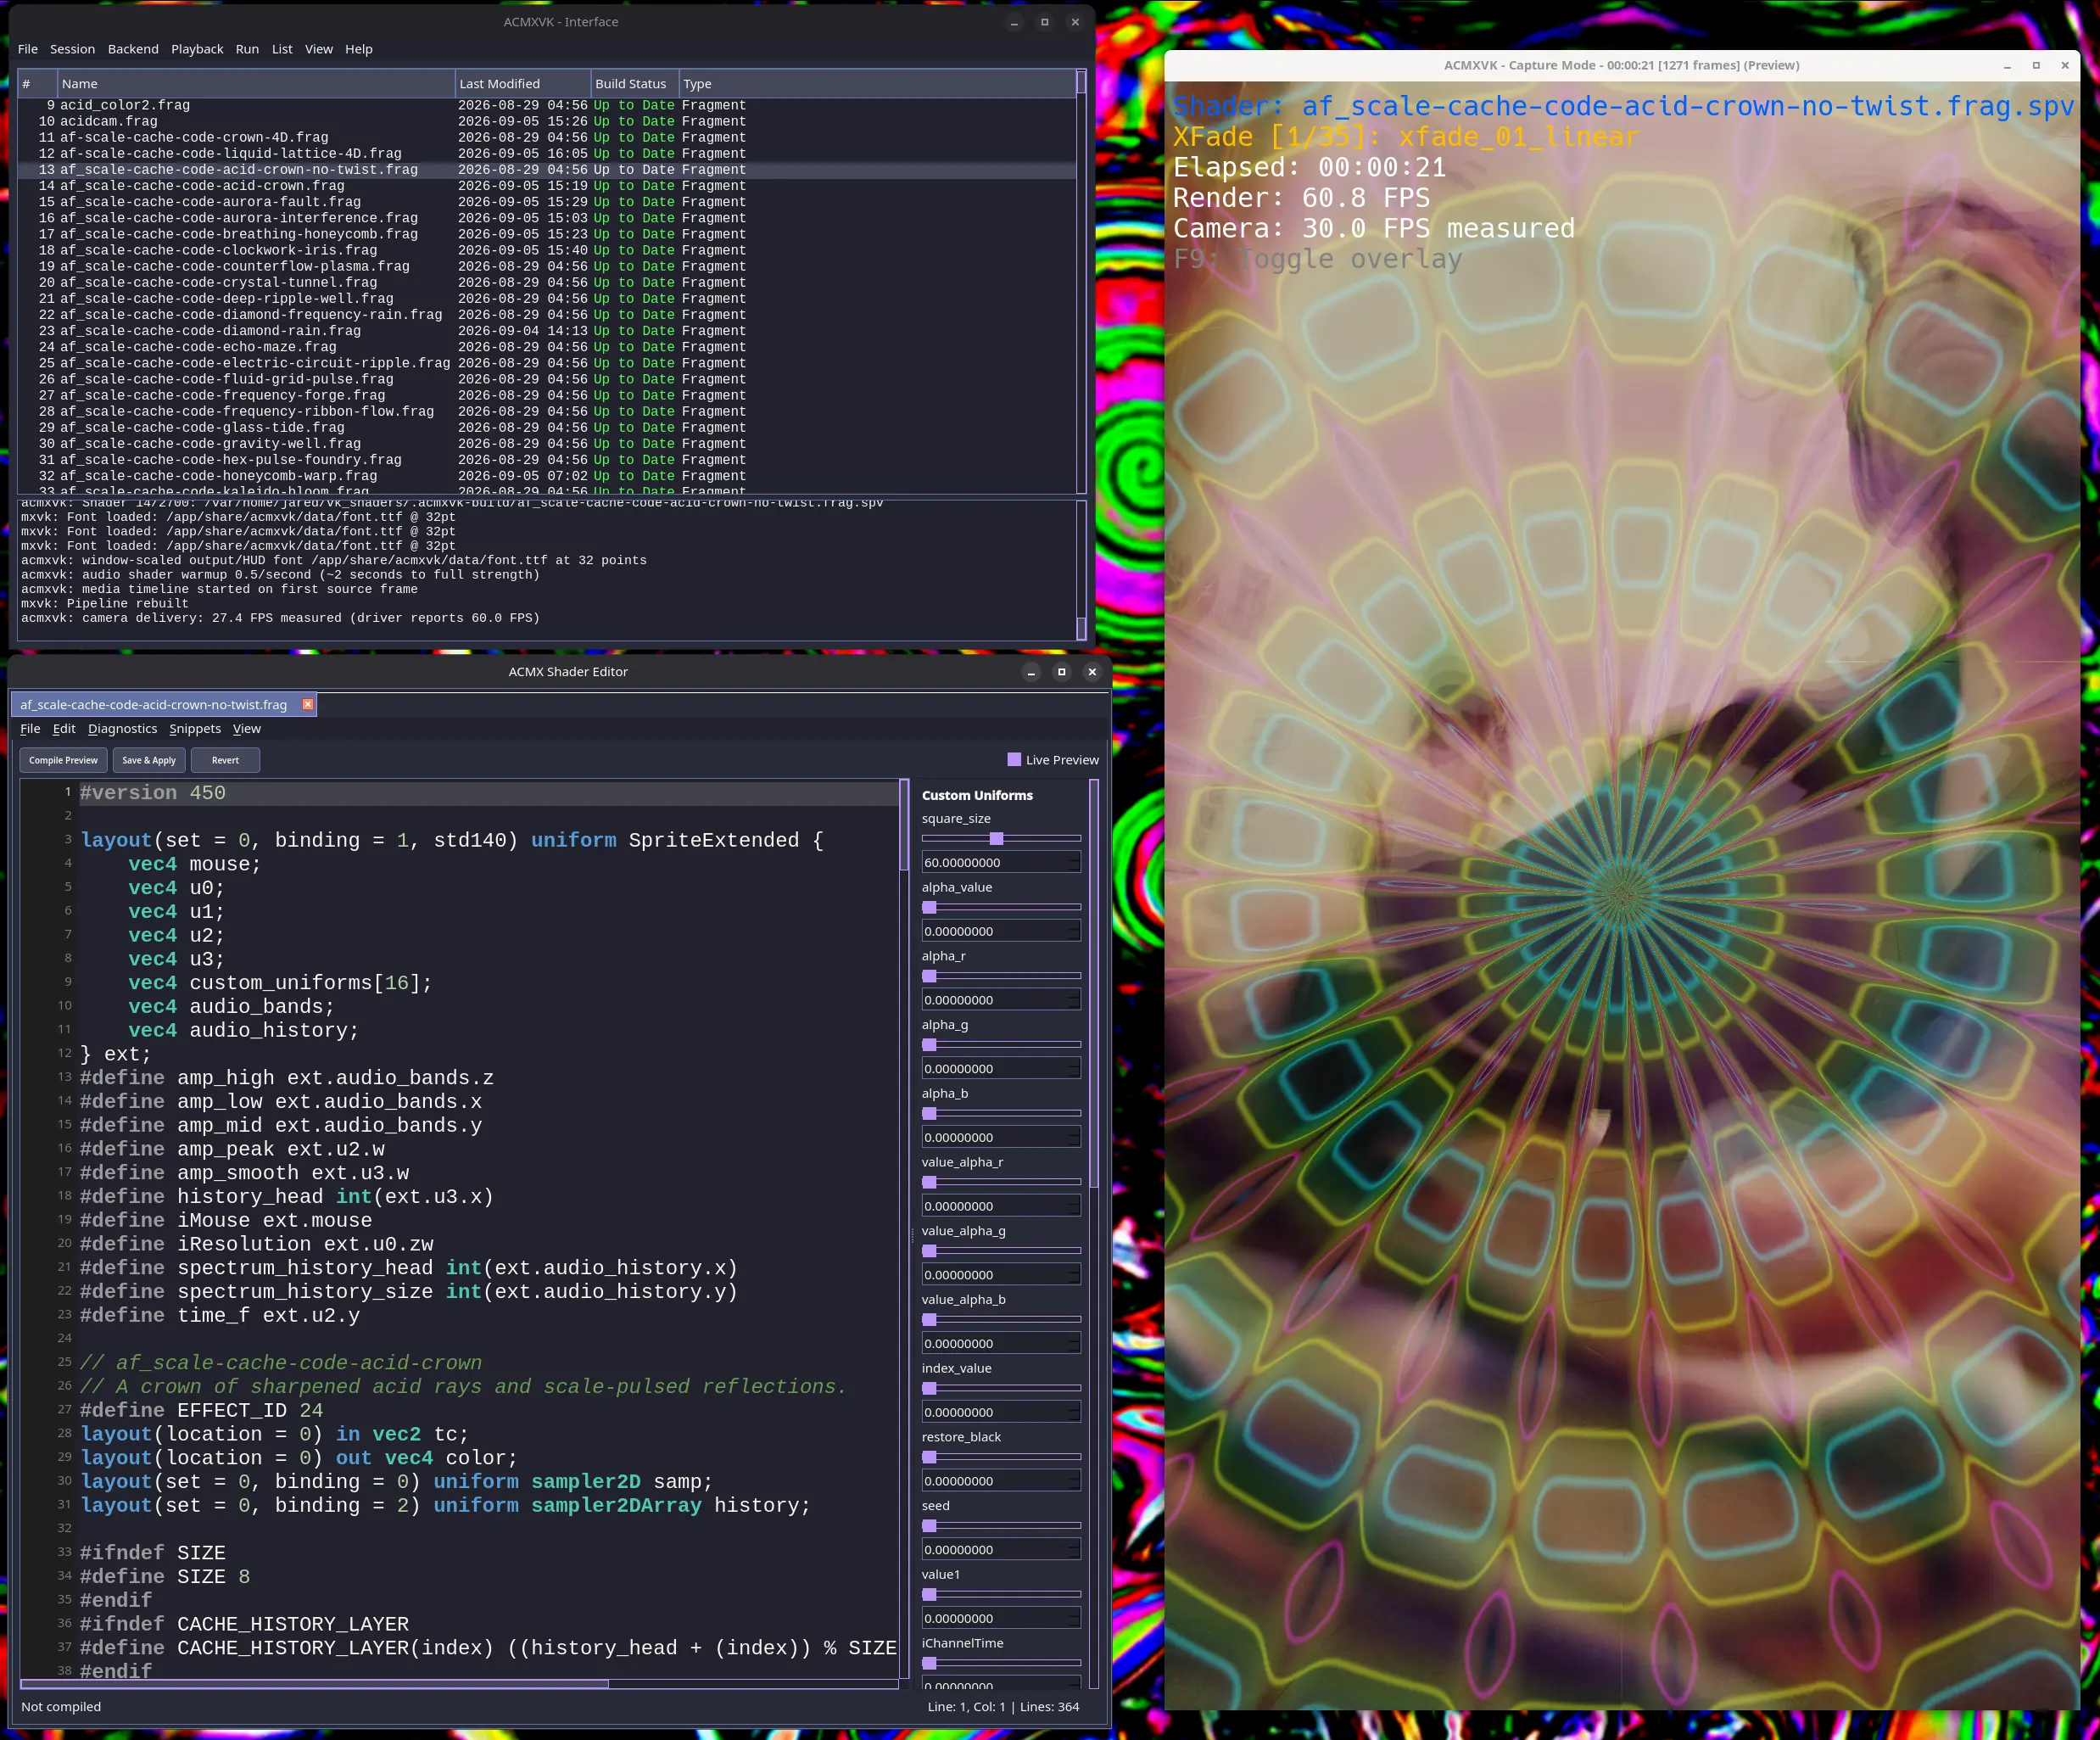Adjust the index_value slider
The width and height of the screenshot is (2100, 1740).
point(1001,1388)
